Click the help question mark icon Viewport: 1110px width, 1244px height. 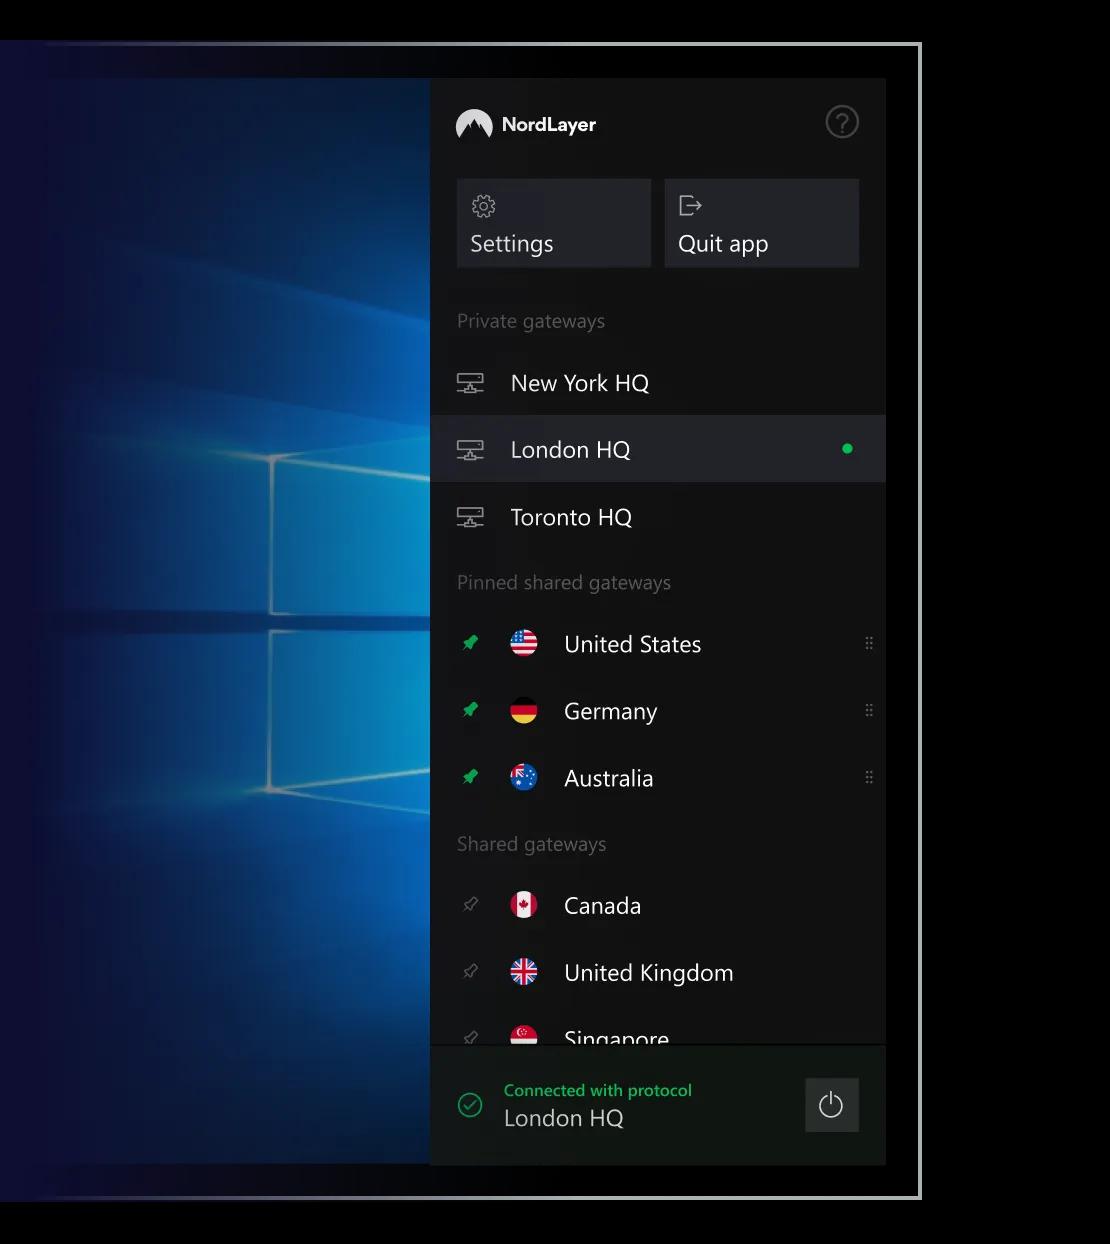click(842, 123)
